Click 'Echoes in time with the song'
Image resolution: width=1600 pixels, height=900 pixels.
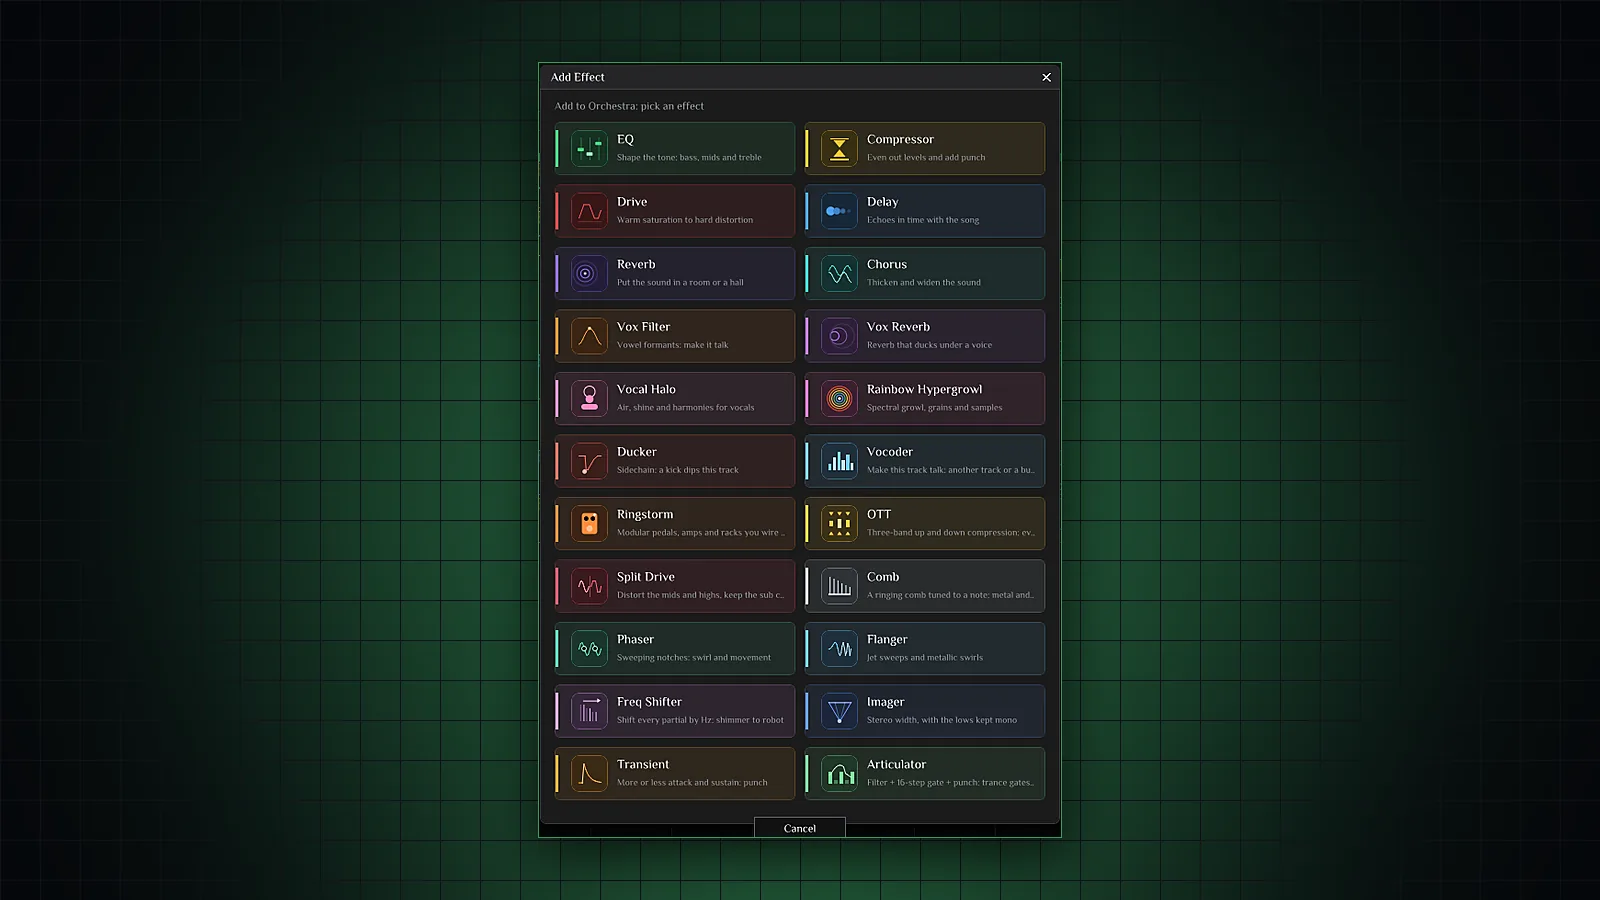923,220
